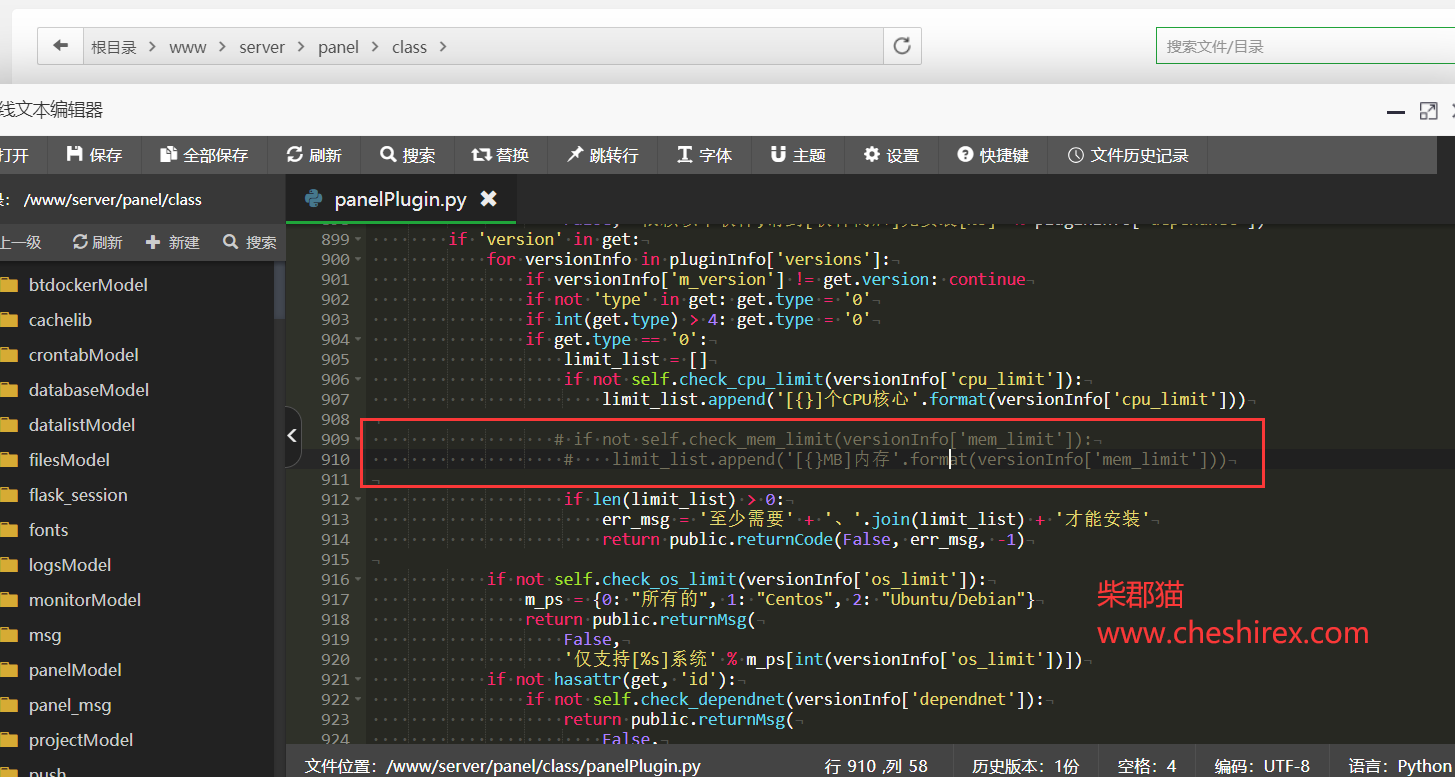Image resolution: width=1455 pixels, height=777 pixels.
Task: Switch to the panelPlugin.py tab
Action: tap(400, 199)
